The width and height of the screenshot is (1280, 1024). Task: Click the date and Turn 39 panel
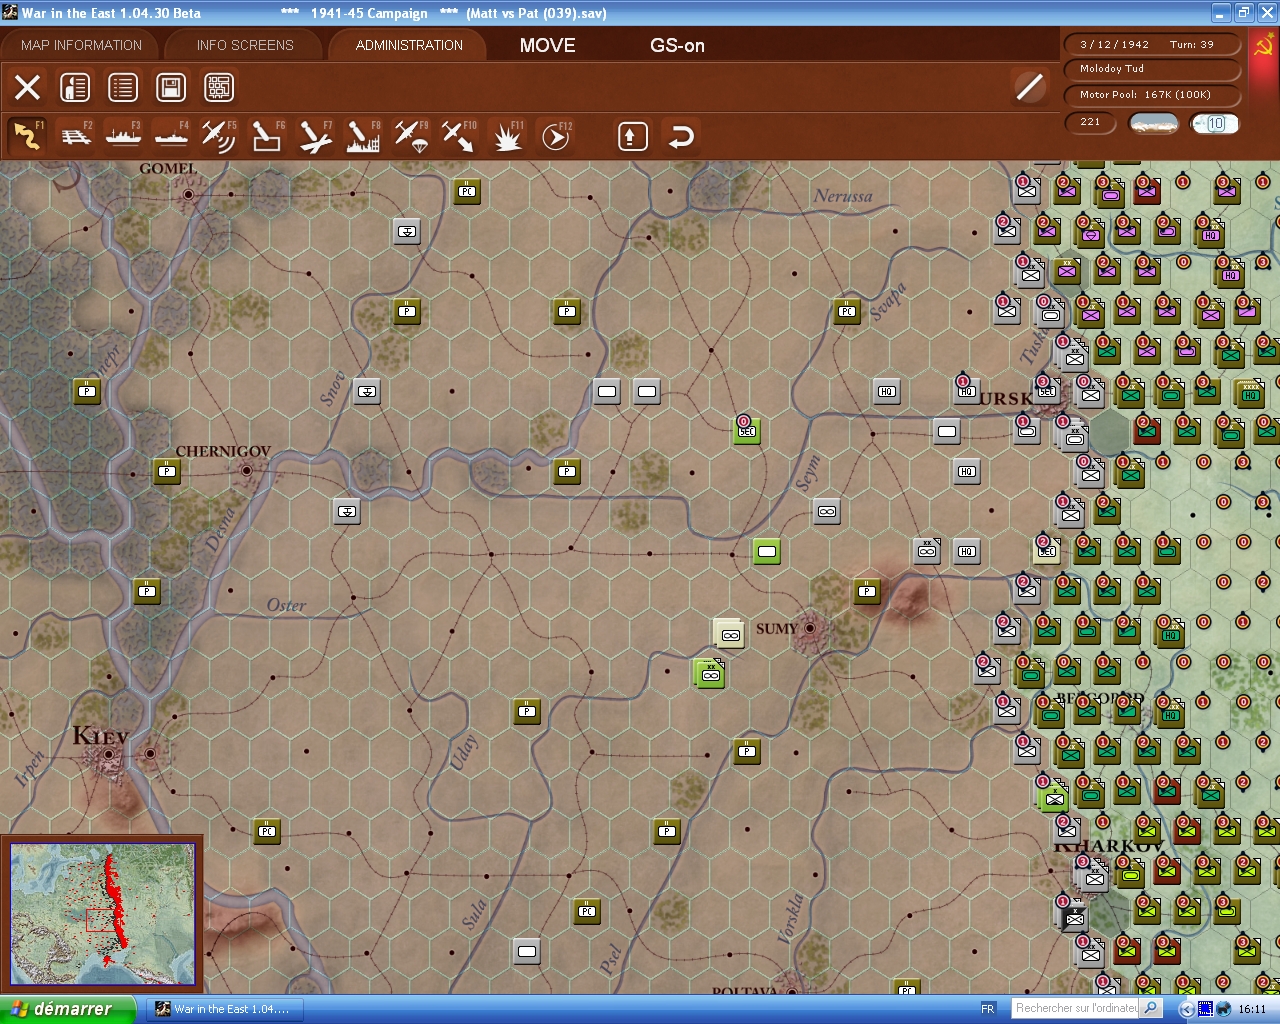coord(1152,44)
